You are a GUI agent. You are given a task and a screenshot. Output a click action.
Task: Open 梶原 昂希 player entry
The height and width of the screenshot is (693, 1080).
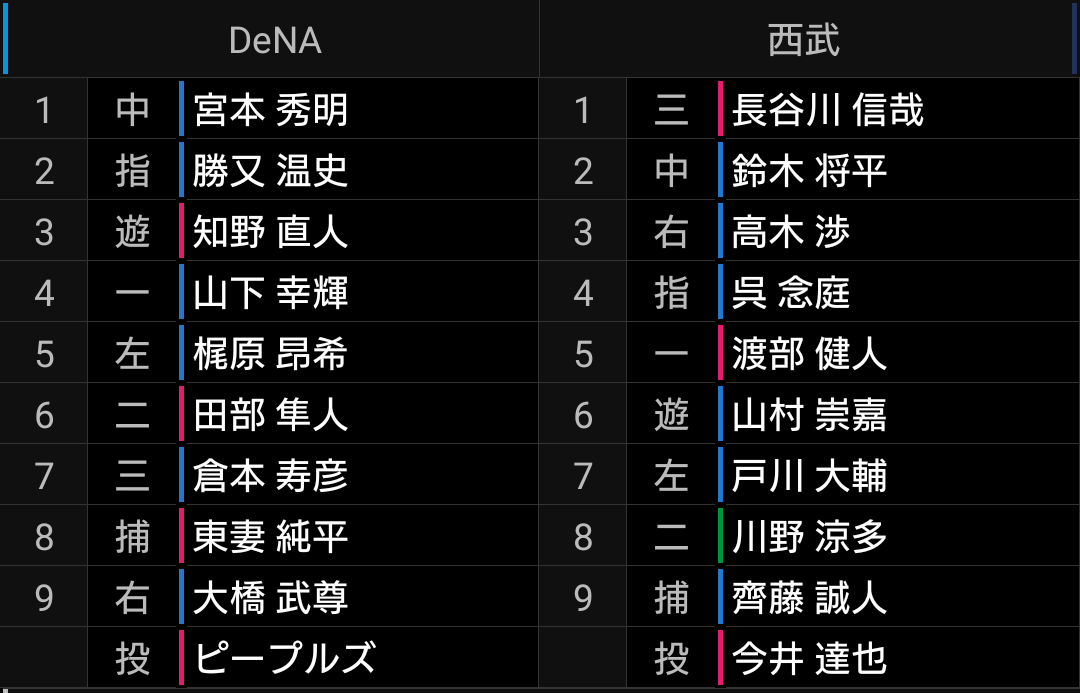(270, 353)
